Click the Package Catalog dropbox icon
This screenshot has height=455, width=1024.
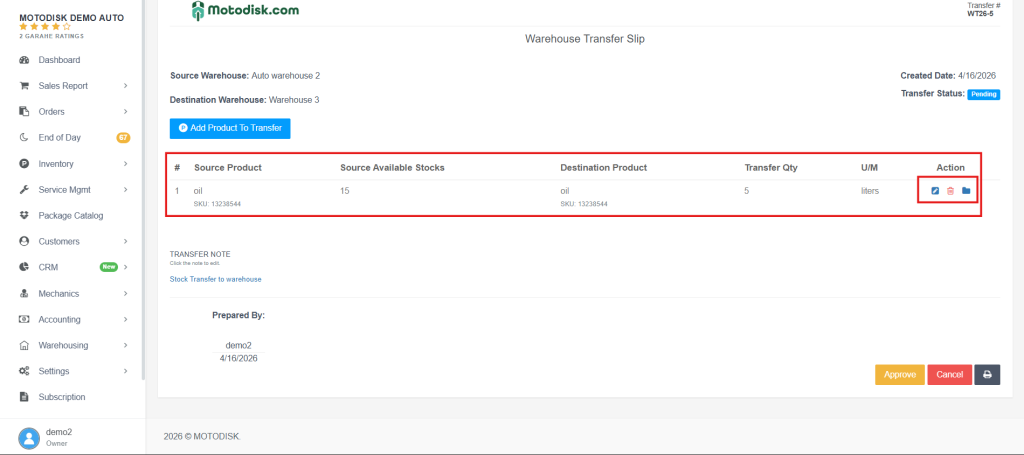pyautogui.click(x=24, y=216)
